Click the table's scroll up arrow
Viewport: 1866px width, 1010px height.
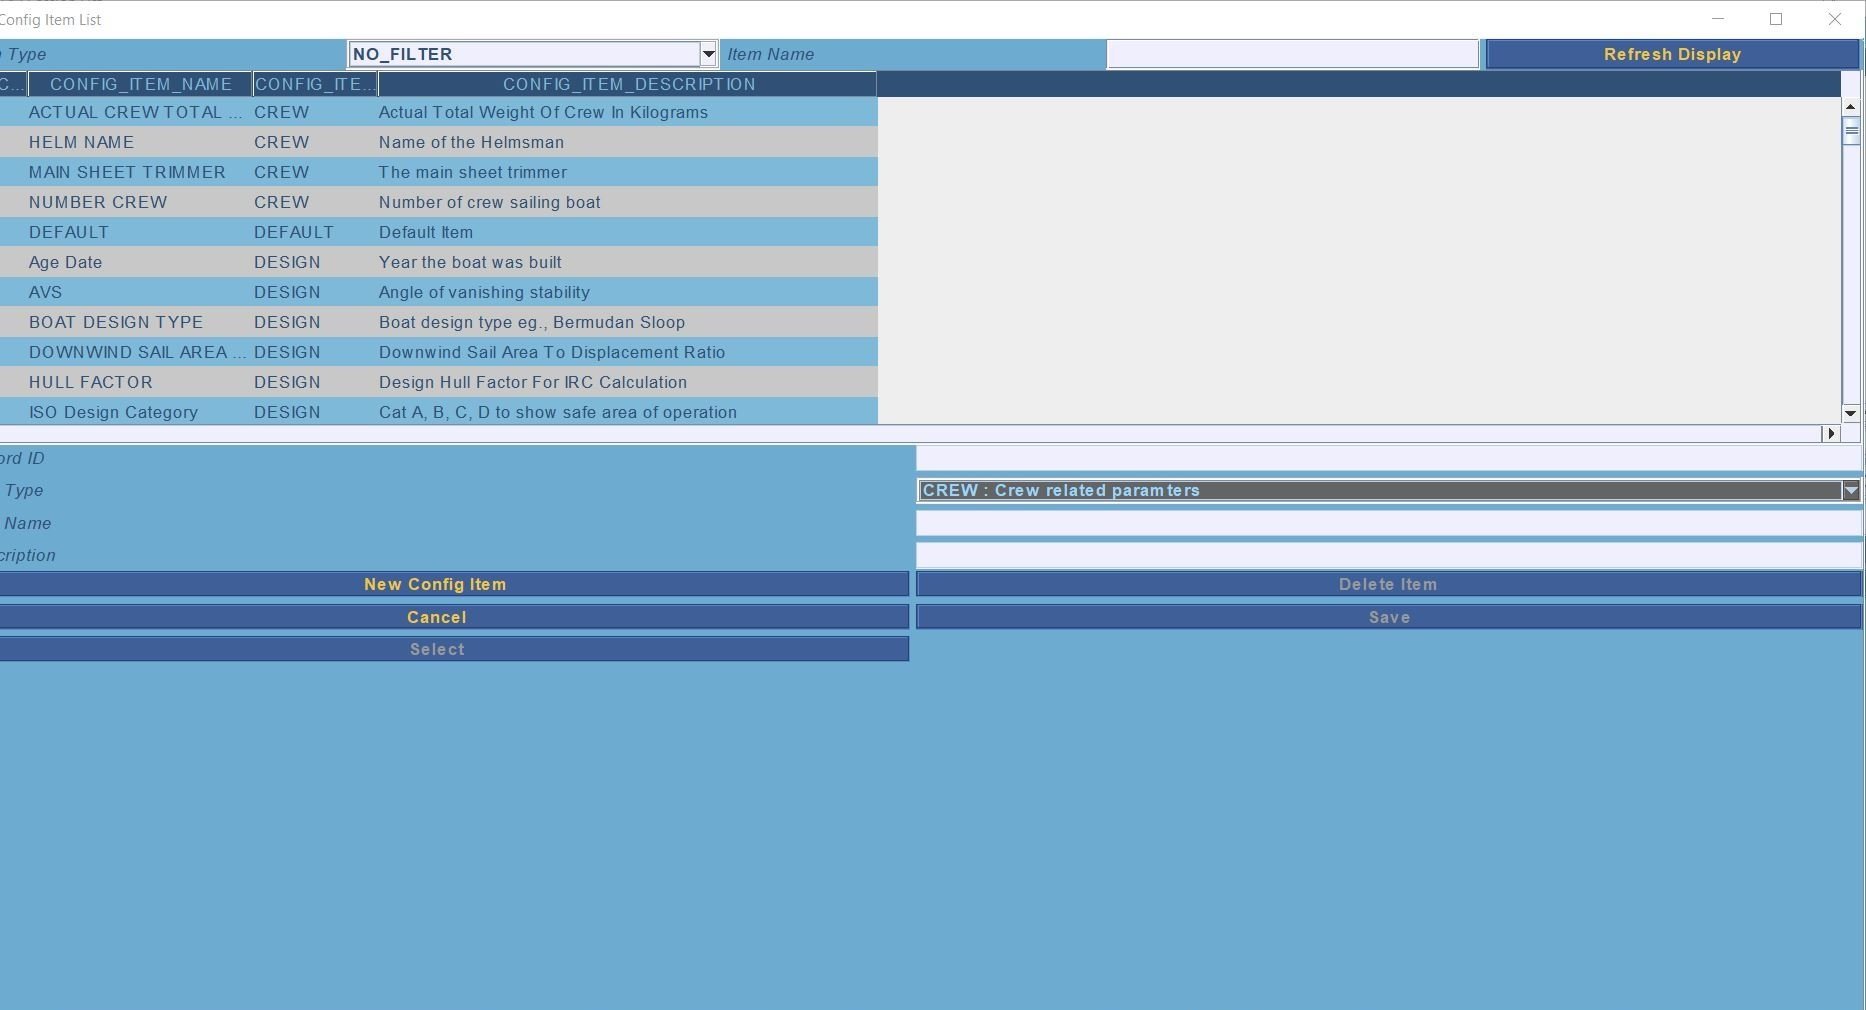[x=1850, y=106]
